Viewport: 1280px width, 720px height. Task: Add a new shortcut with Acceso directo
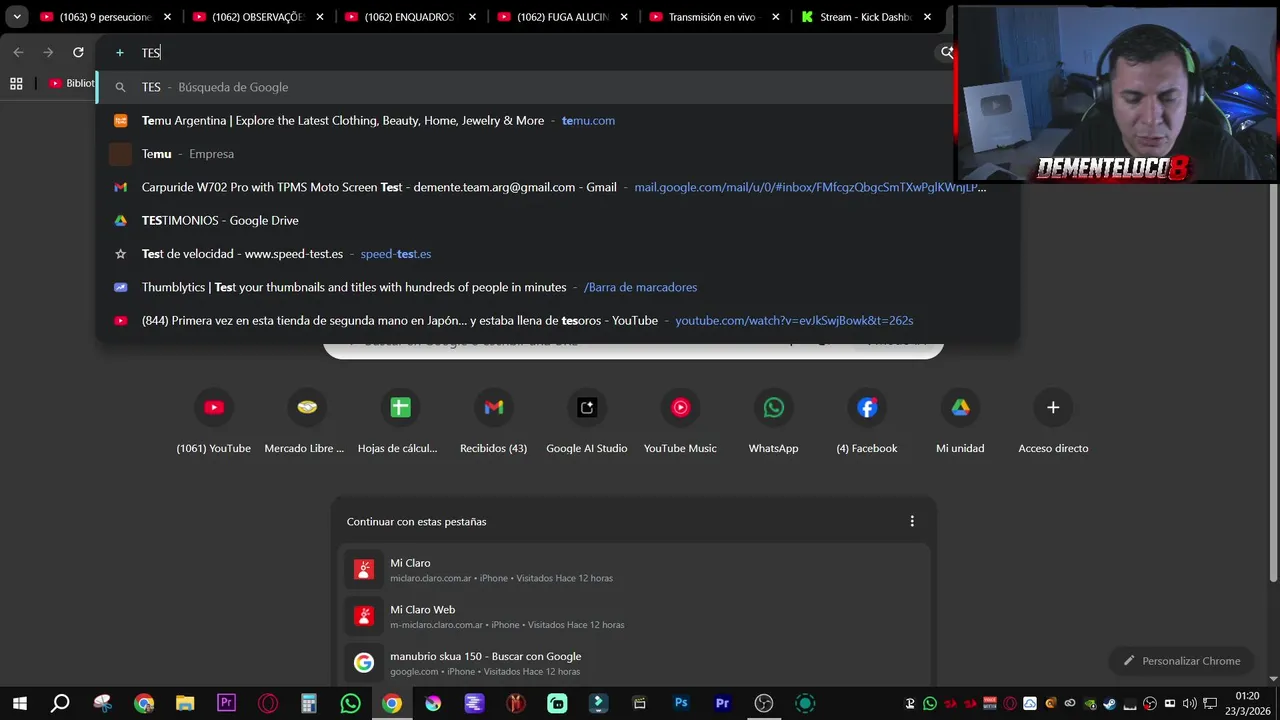coord(1053,421)
